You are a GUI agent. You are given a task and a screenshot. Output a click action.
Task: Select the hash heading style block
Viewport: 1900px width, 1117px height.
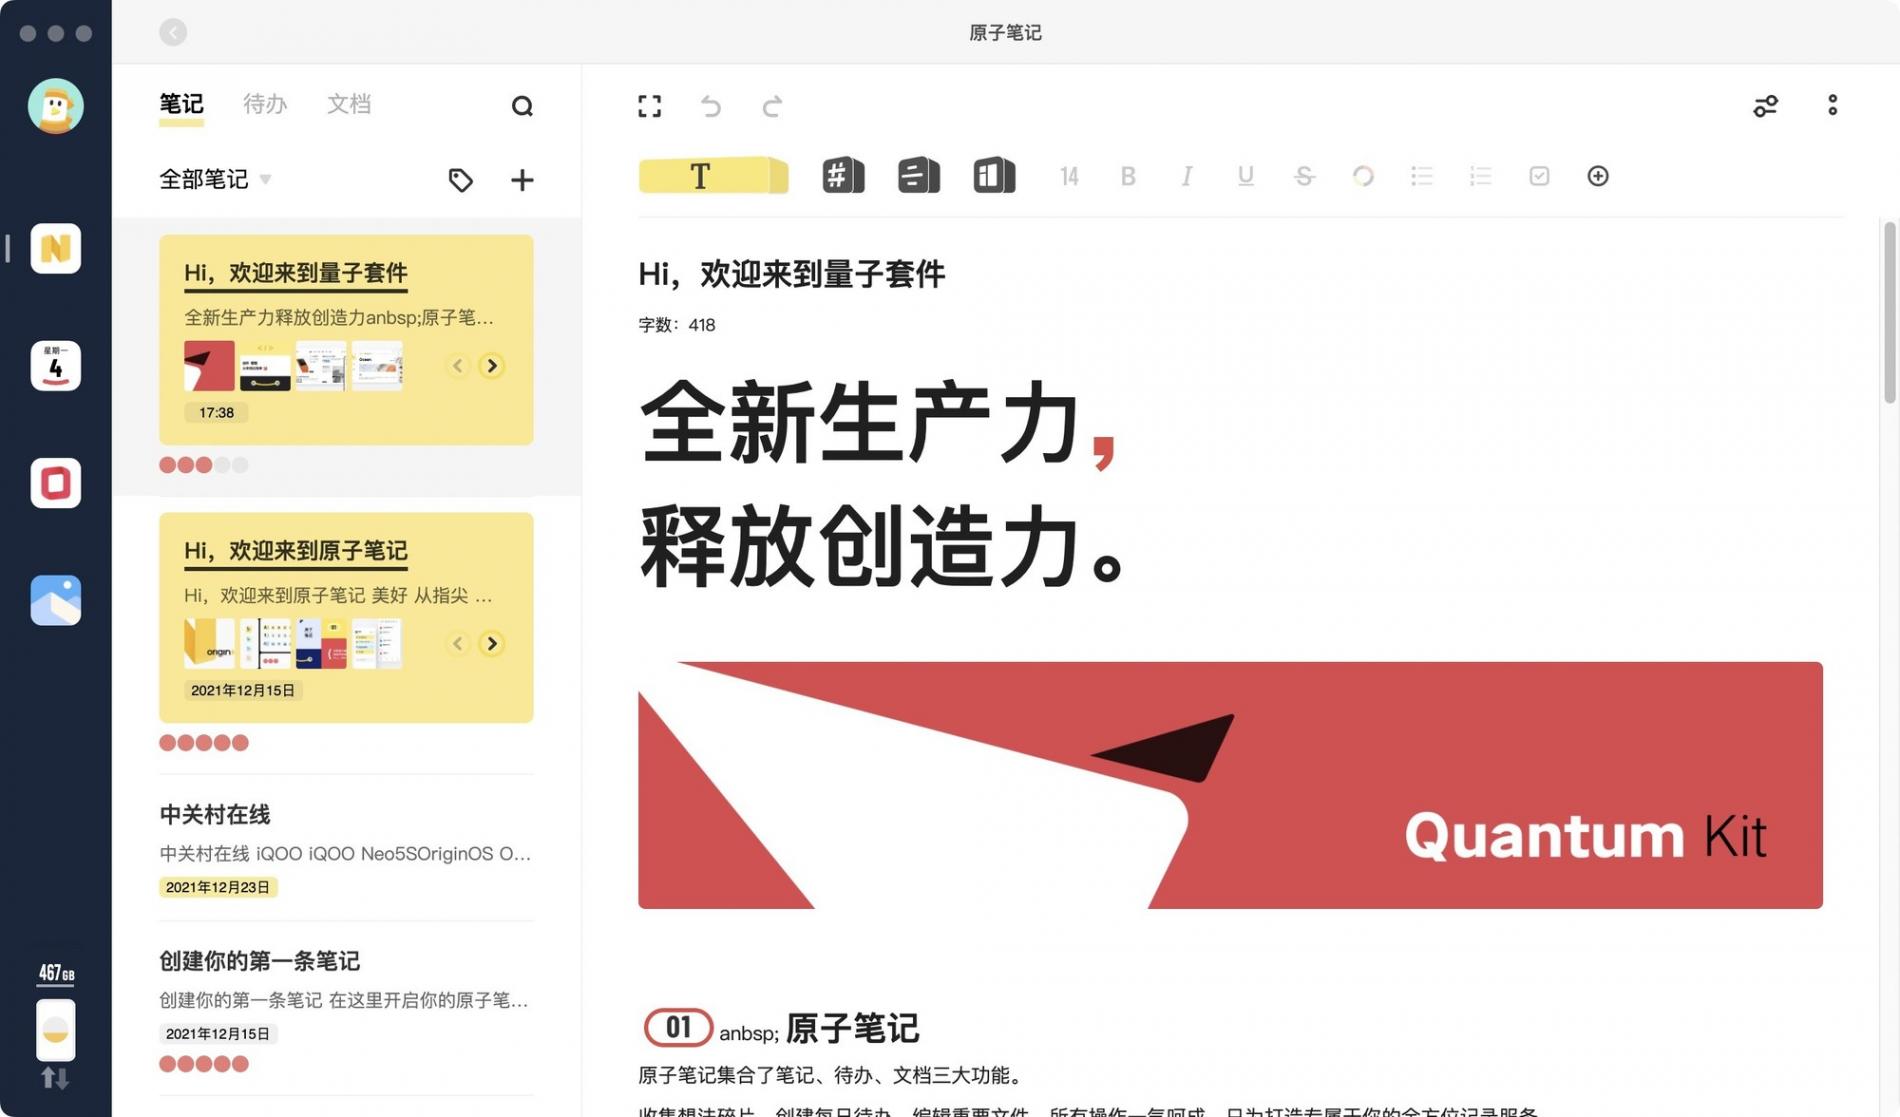843,176
